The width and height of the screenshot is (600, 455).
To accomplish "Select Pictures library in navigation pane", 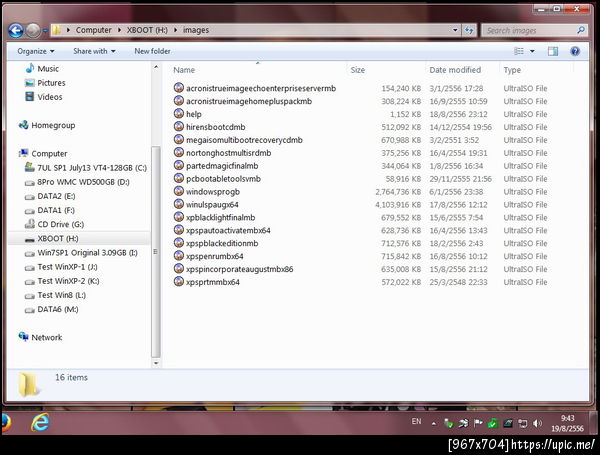I will click(x=45, y=83).
